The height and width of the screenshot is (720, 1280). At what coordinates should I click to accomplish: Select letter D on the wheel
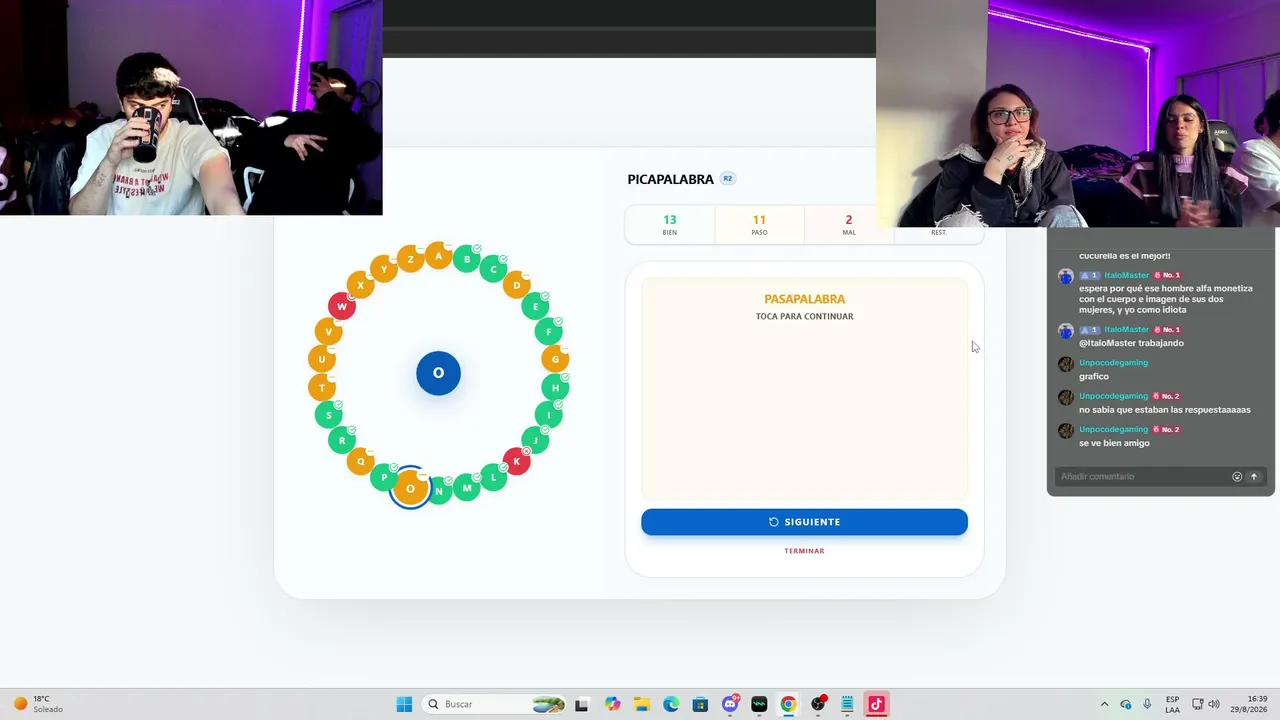click(x=516, y=285)
